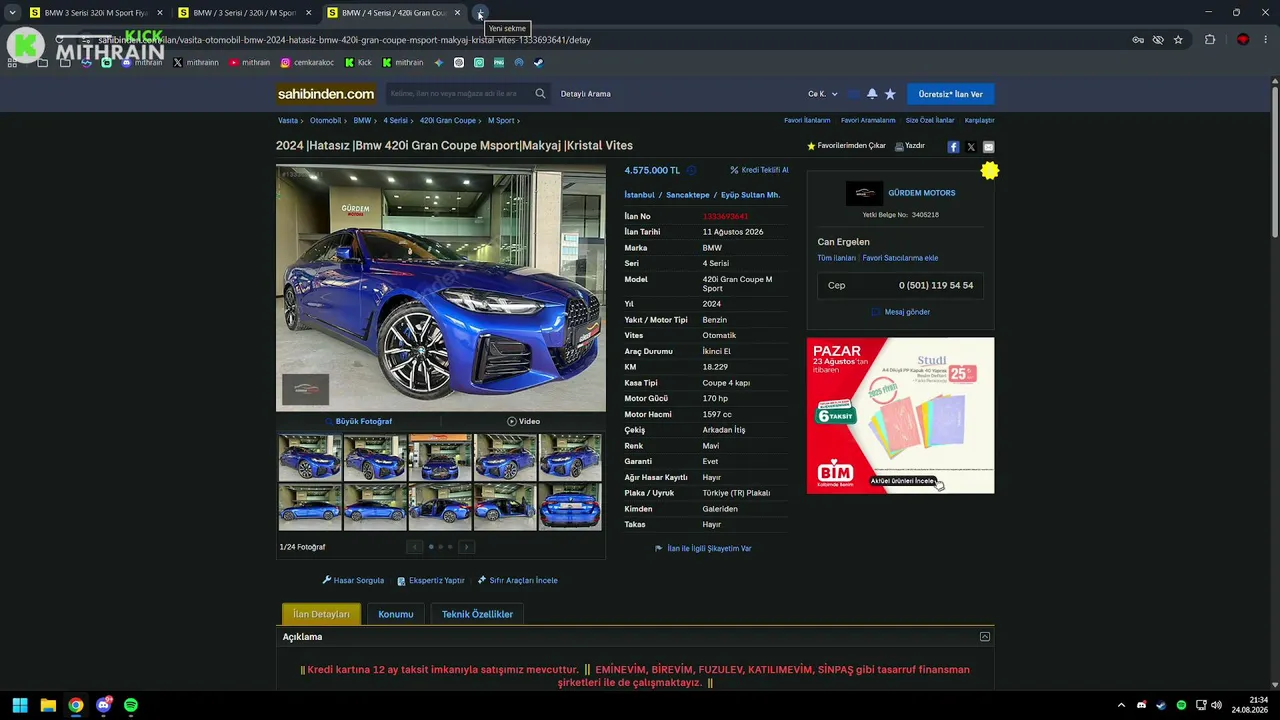Play the listing Video
Screen dimensions: 1280x720
point(523,421)
